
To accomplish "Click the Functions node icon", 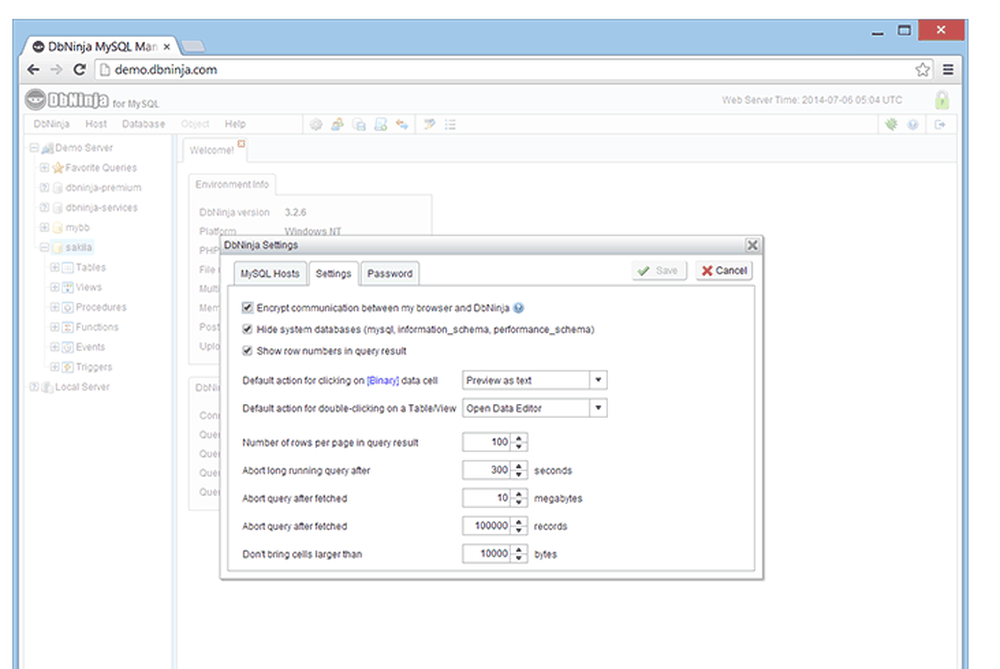I will (68, 327).
